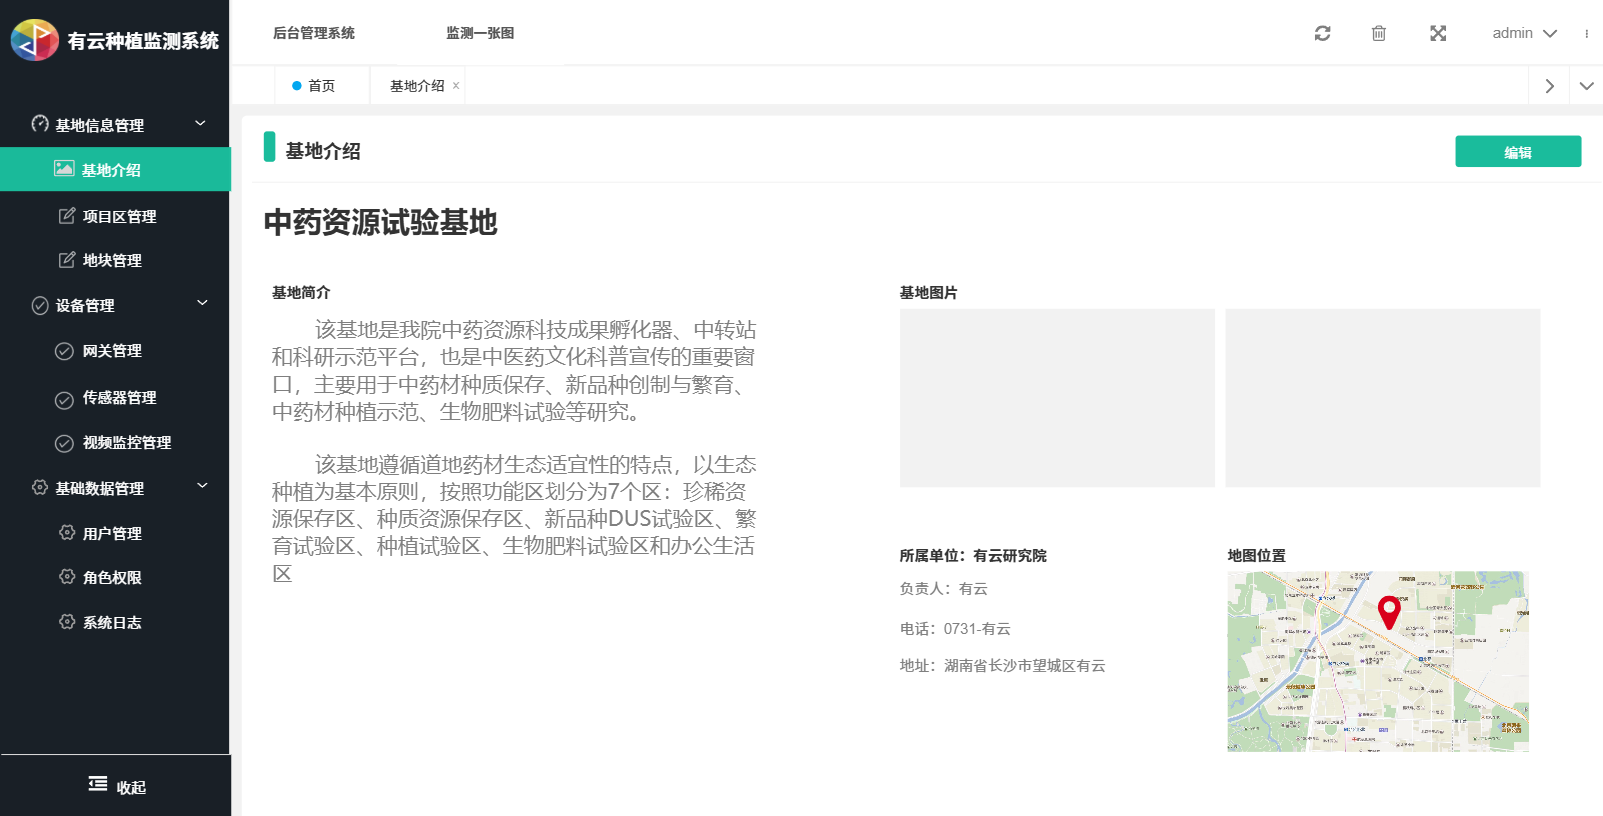Click the green 编辑 button

pyautogui.click(x=1517, y=152)
